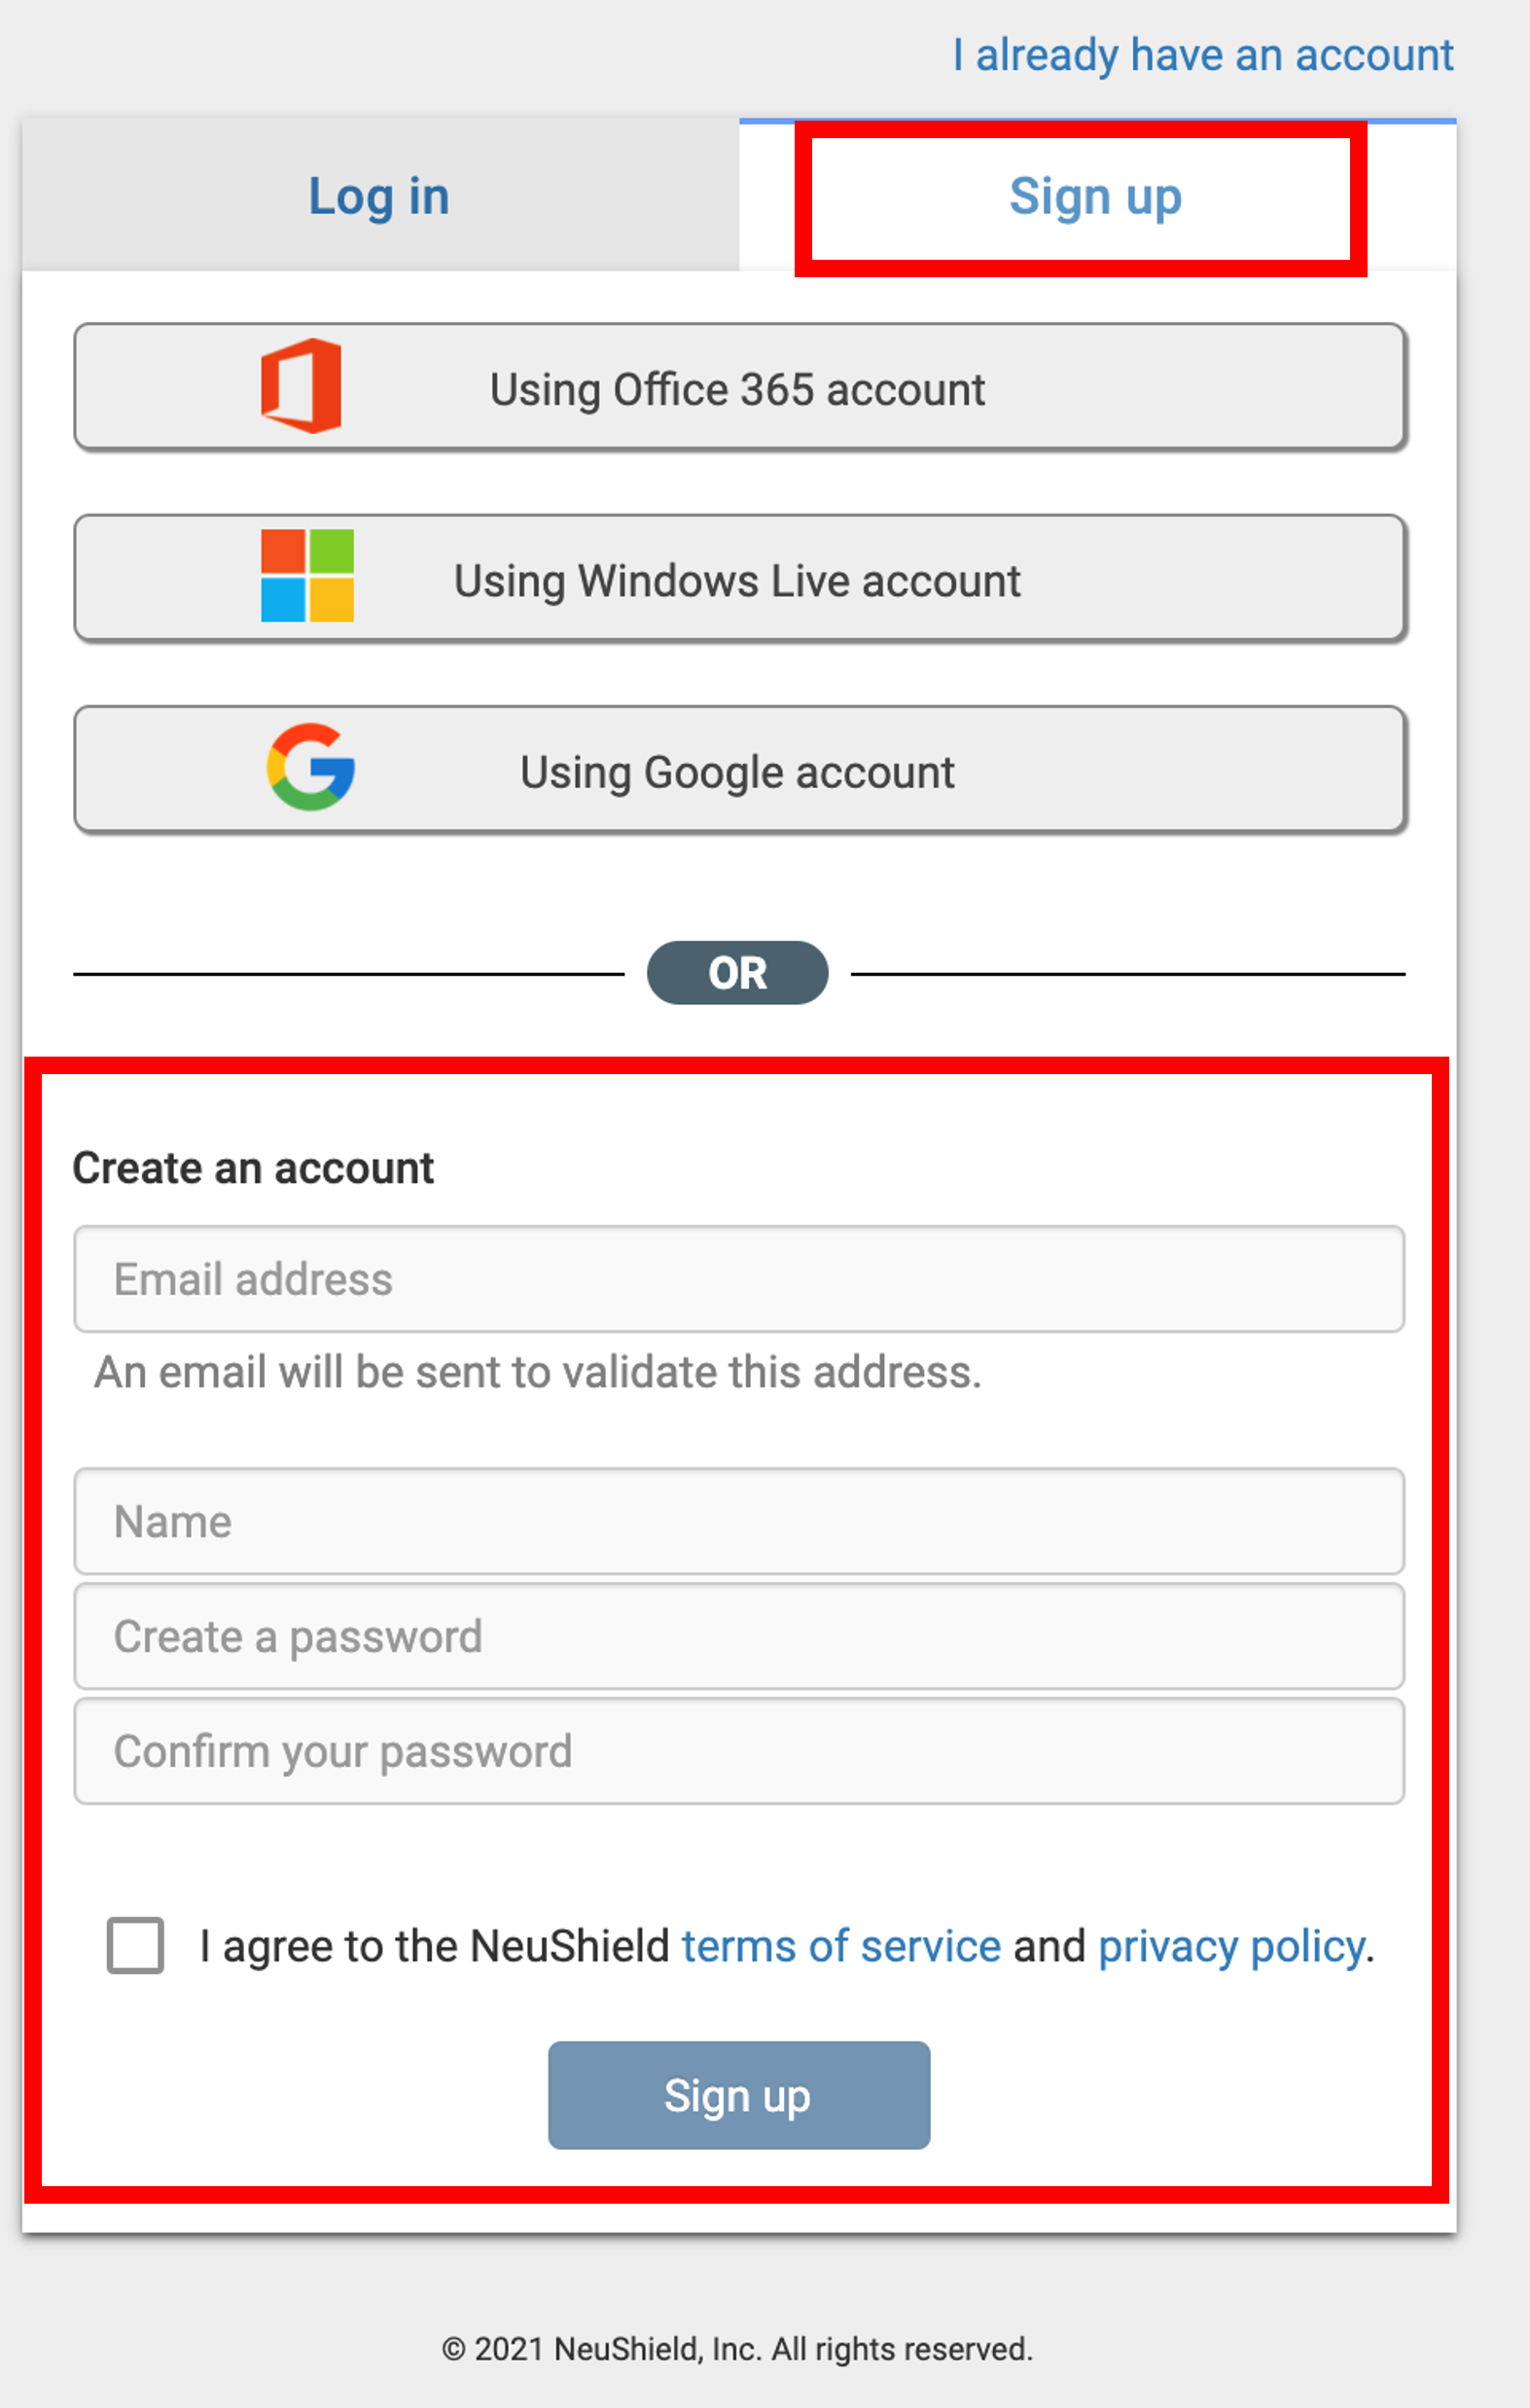Focus the Email address field
Viewport: 1530px width, 2408px height.
[x=739, y=1279]
